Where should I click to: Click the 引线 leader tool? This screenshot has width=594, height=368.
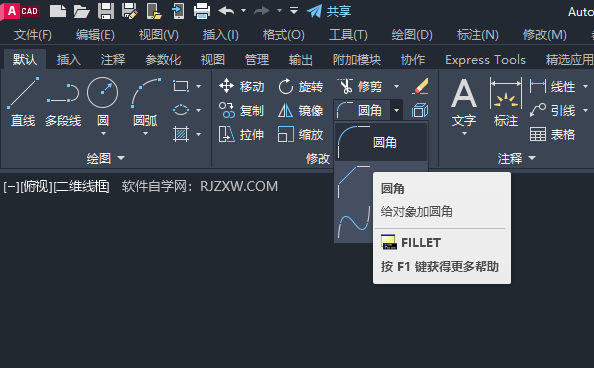pos(552,110)
